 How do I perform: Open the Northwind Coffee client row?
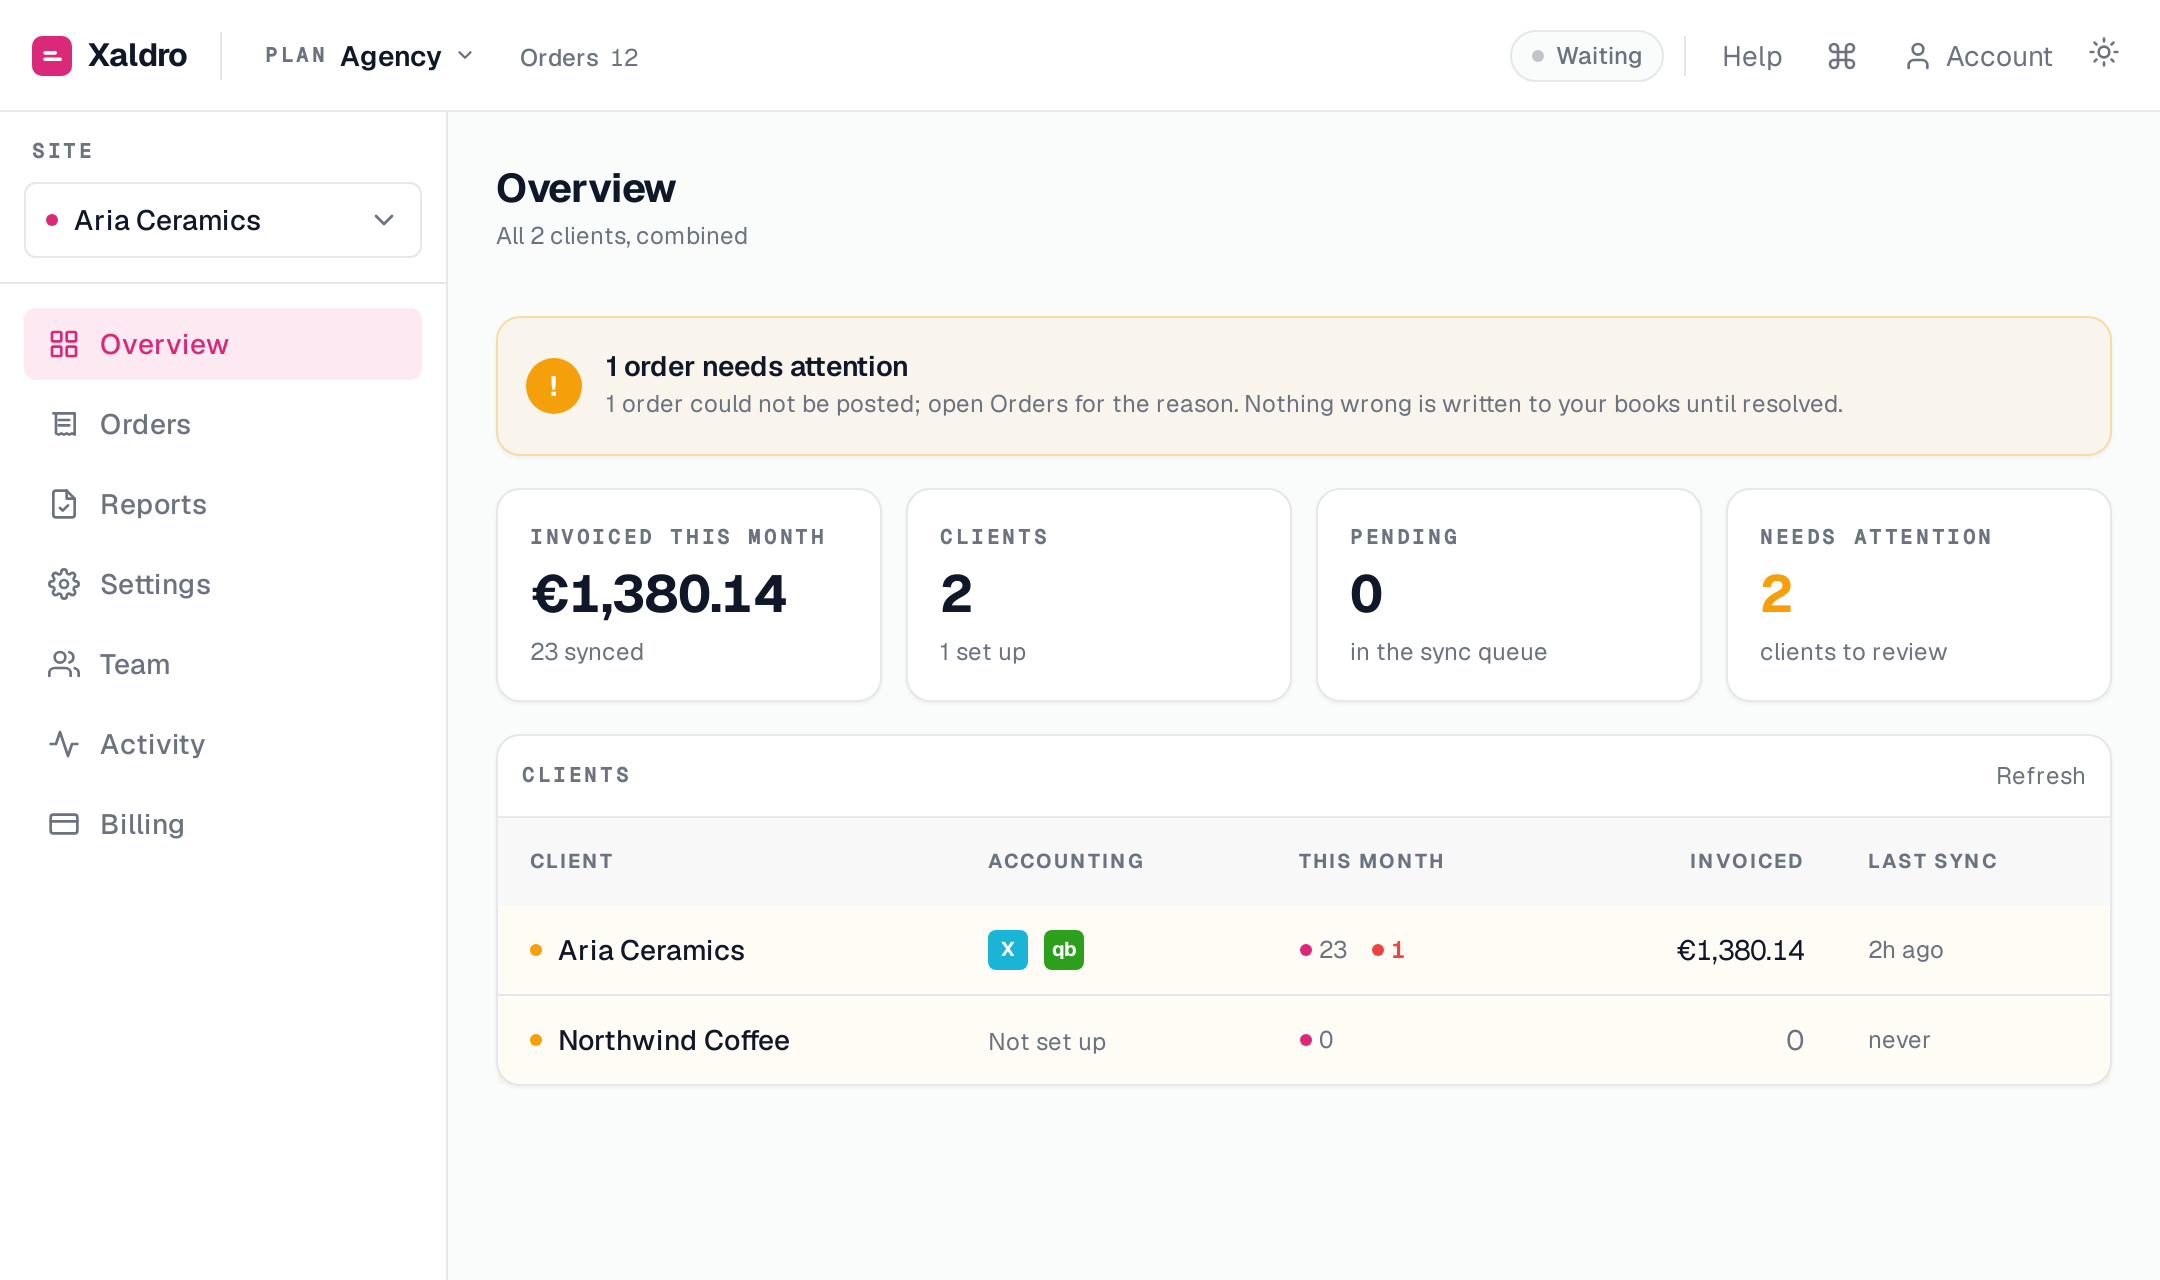(x=1304, y=1040)
